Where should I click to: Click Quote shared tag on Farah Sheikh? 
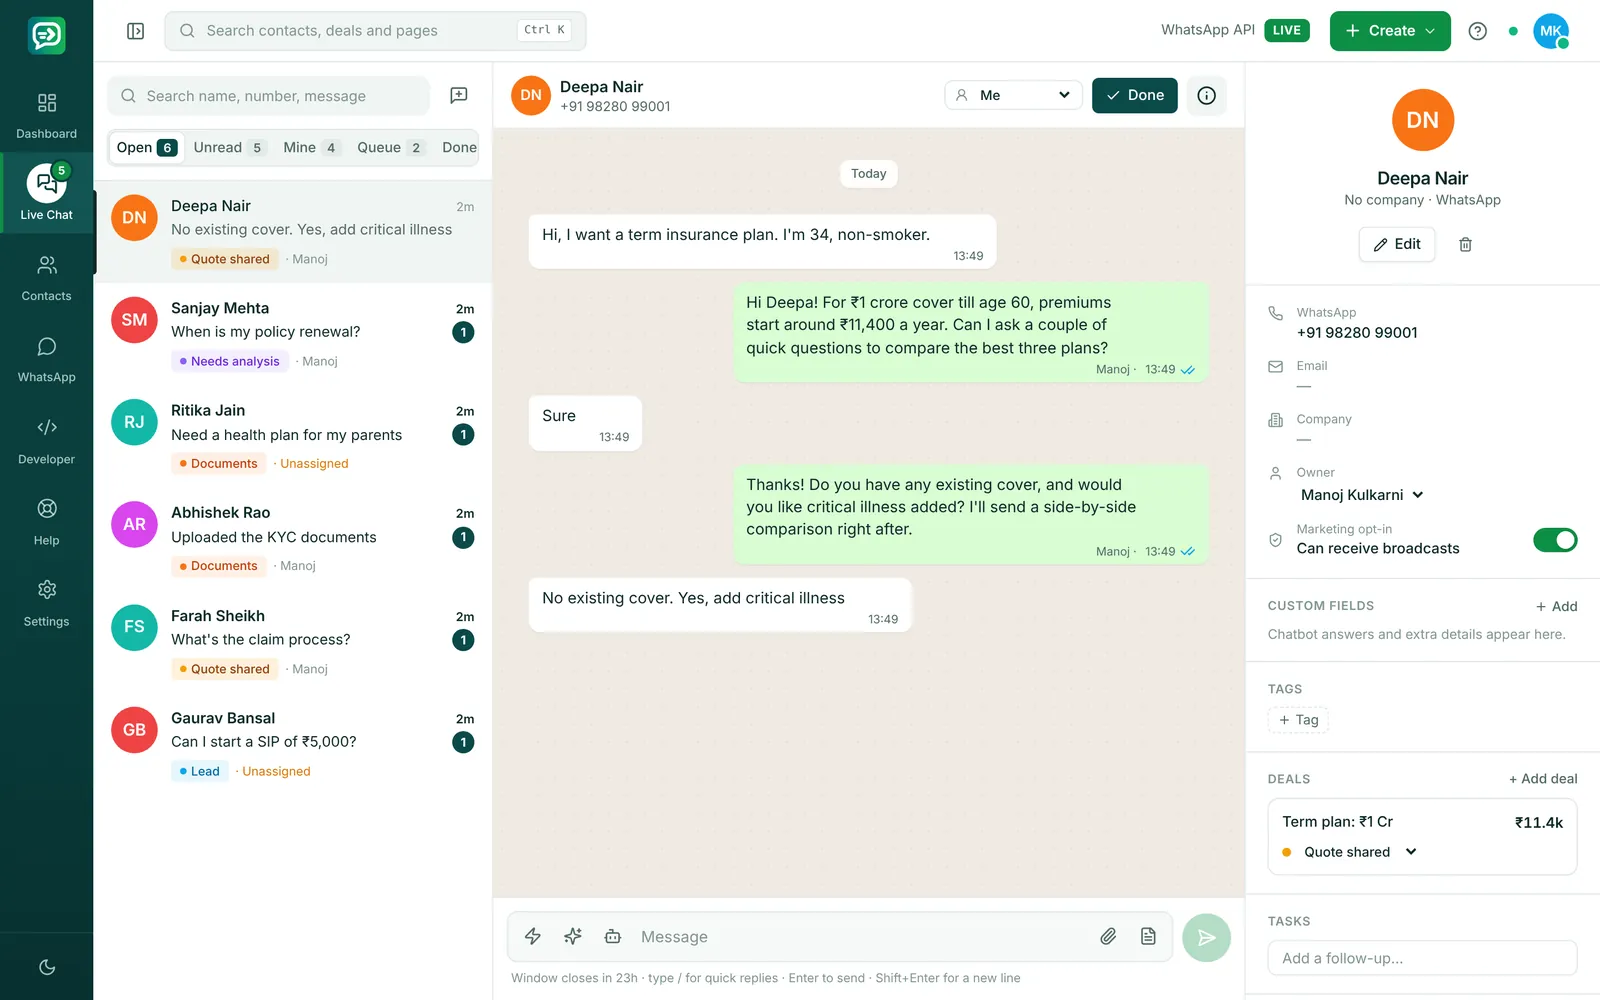point(224,669)
